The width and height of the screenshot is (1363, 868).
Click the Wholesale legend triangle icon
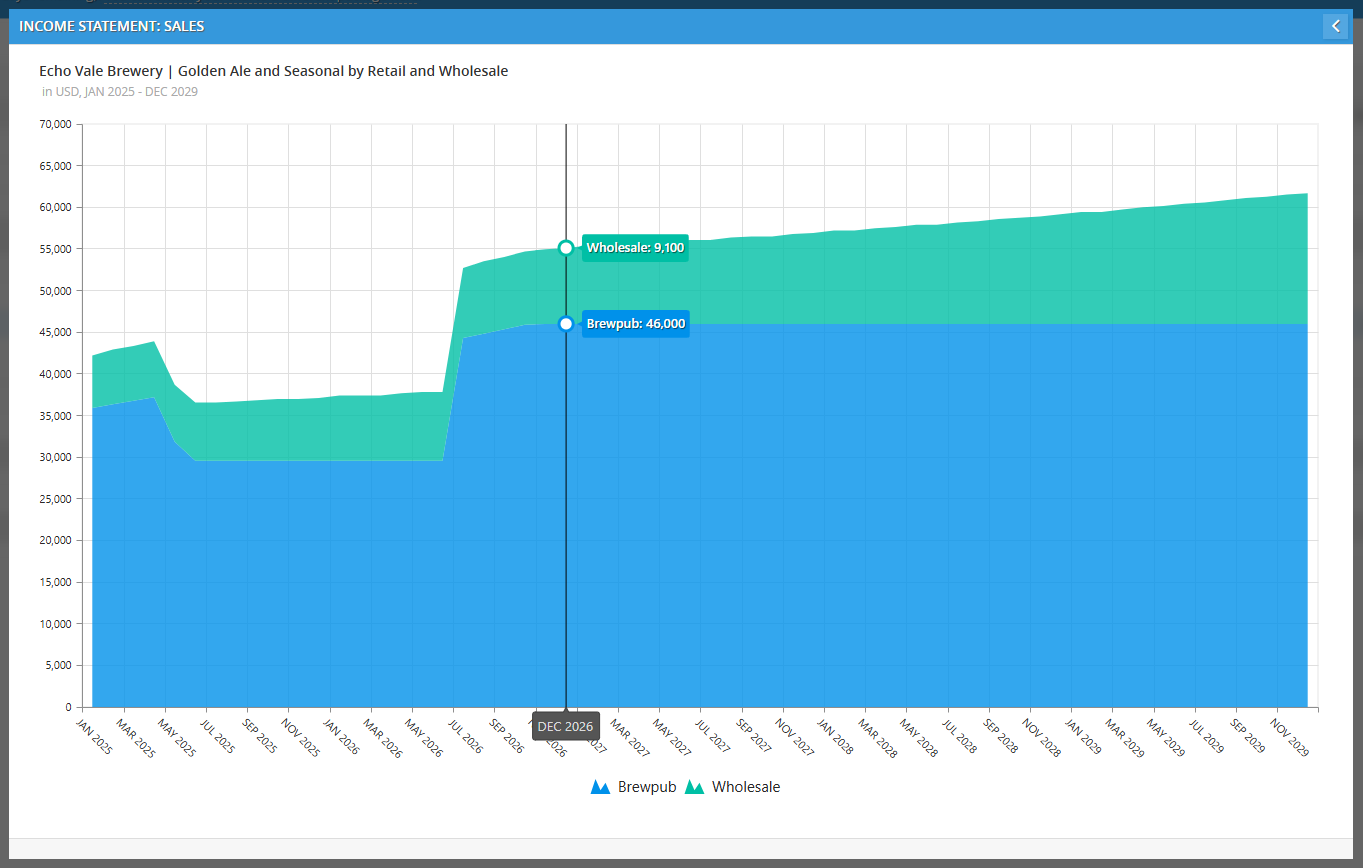[694, 788]
